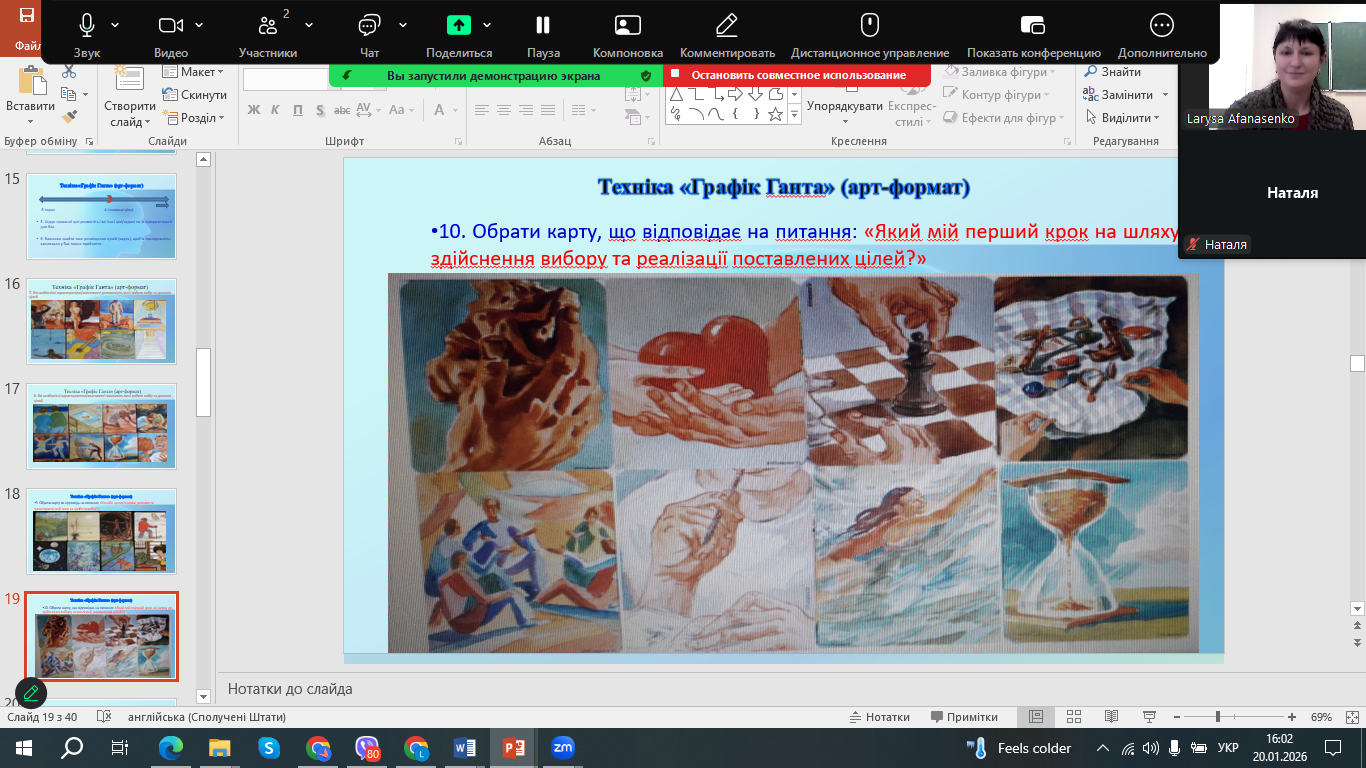This screenshot has height=768, width=1366.
Task: Switch to Normal view icon
Action: [x=1037, y=717]
